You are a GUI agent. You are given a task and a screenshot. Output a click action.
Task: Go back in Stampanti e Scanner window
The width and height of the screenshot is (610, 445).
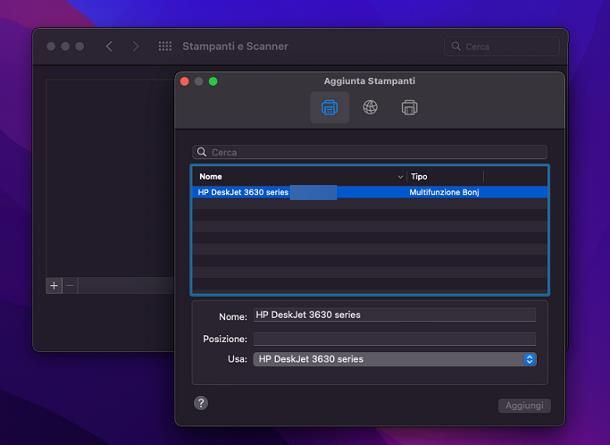[x=109, y=46]
